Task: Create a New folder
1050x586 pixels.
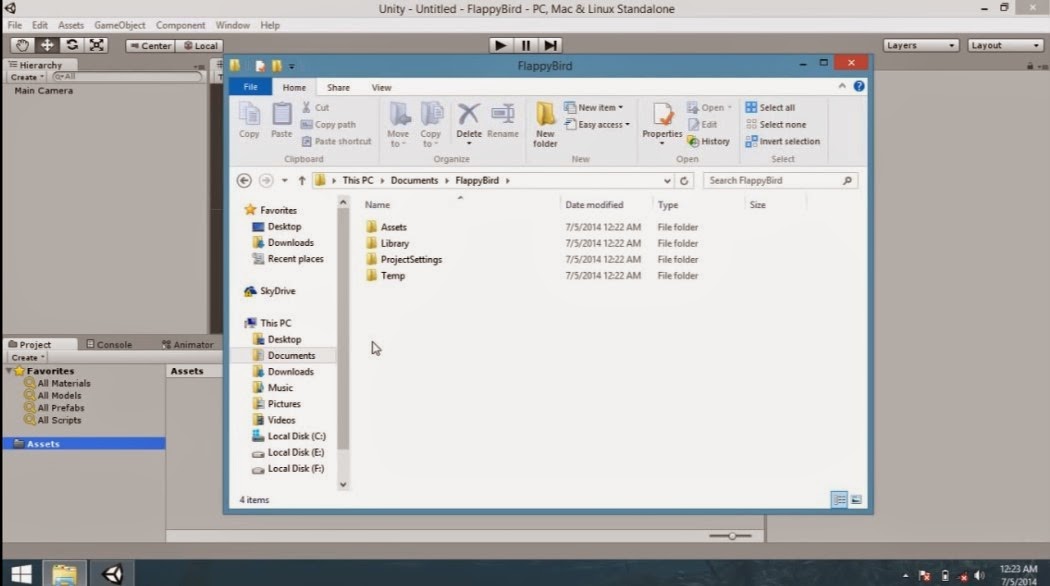Action: tap(545, 125)
